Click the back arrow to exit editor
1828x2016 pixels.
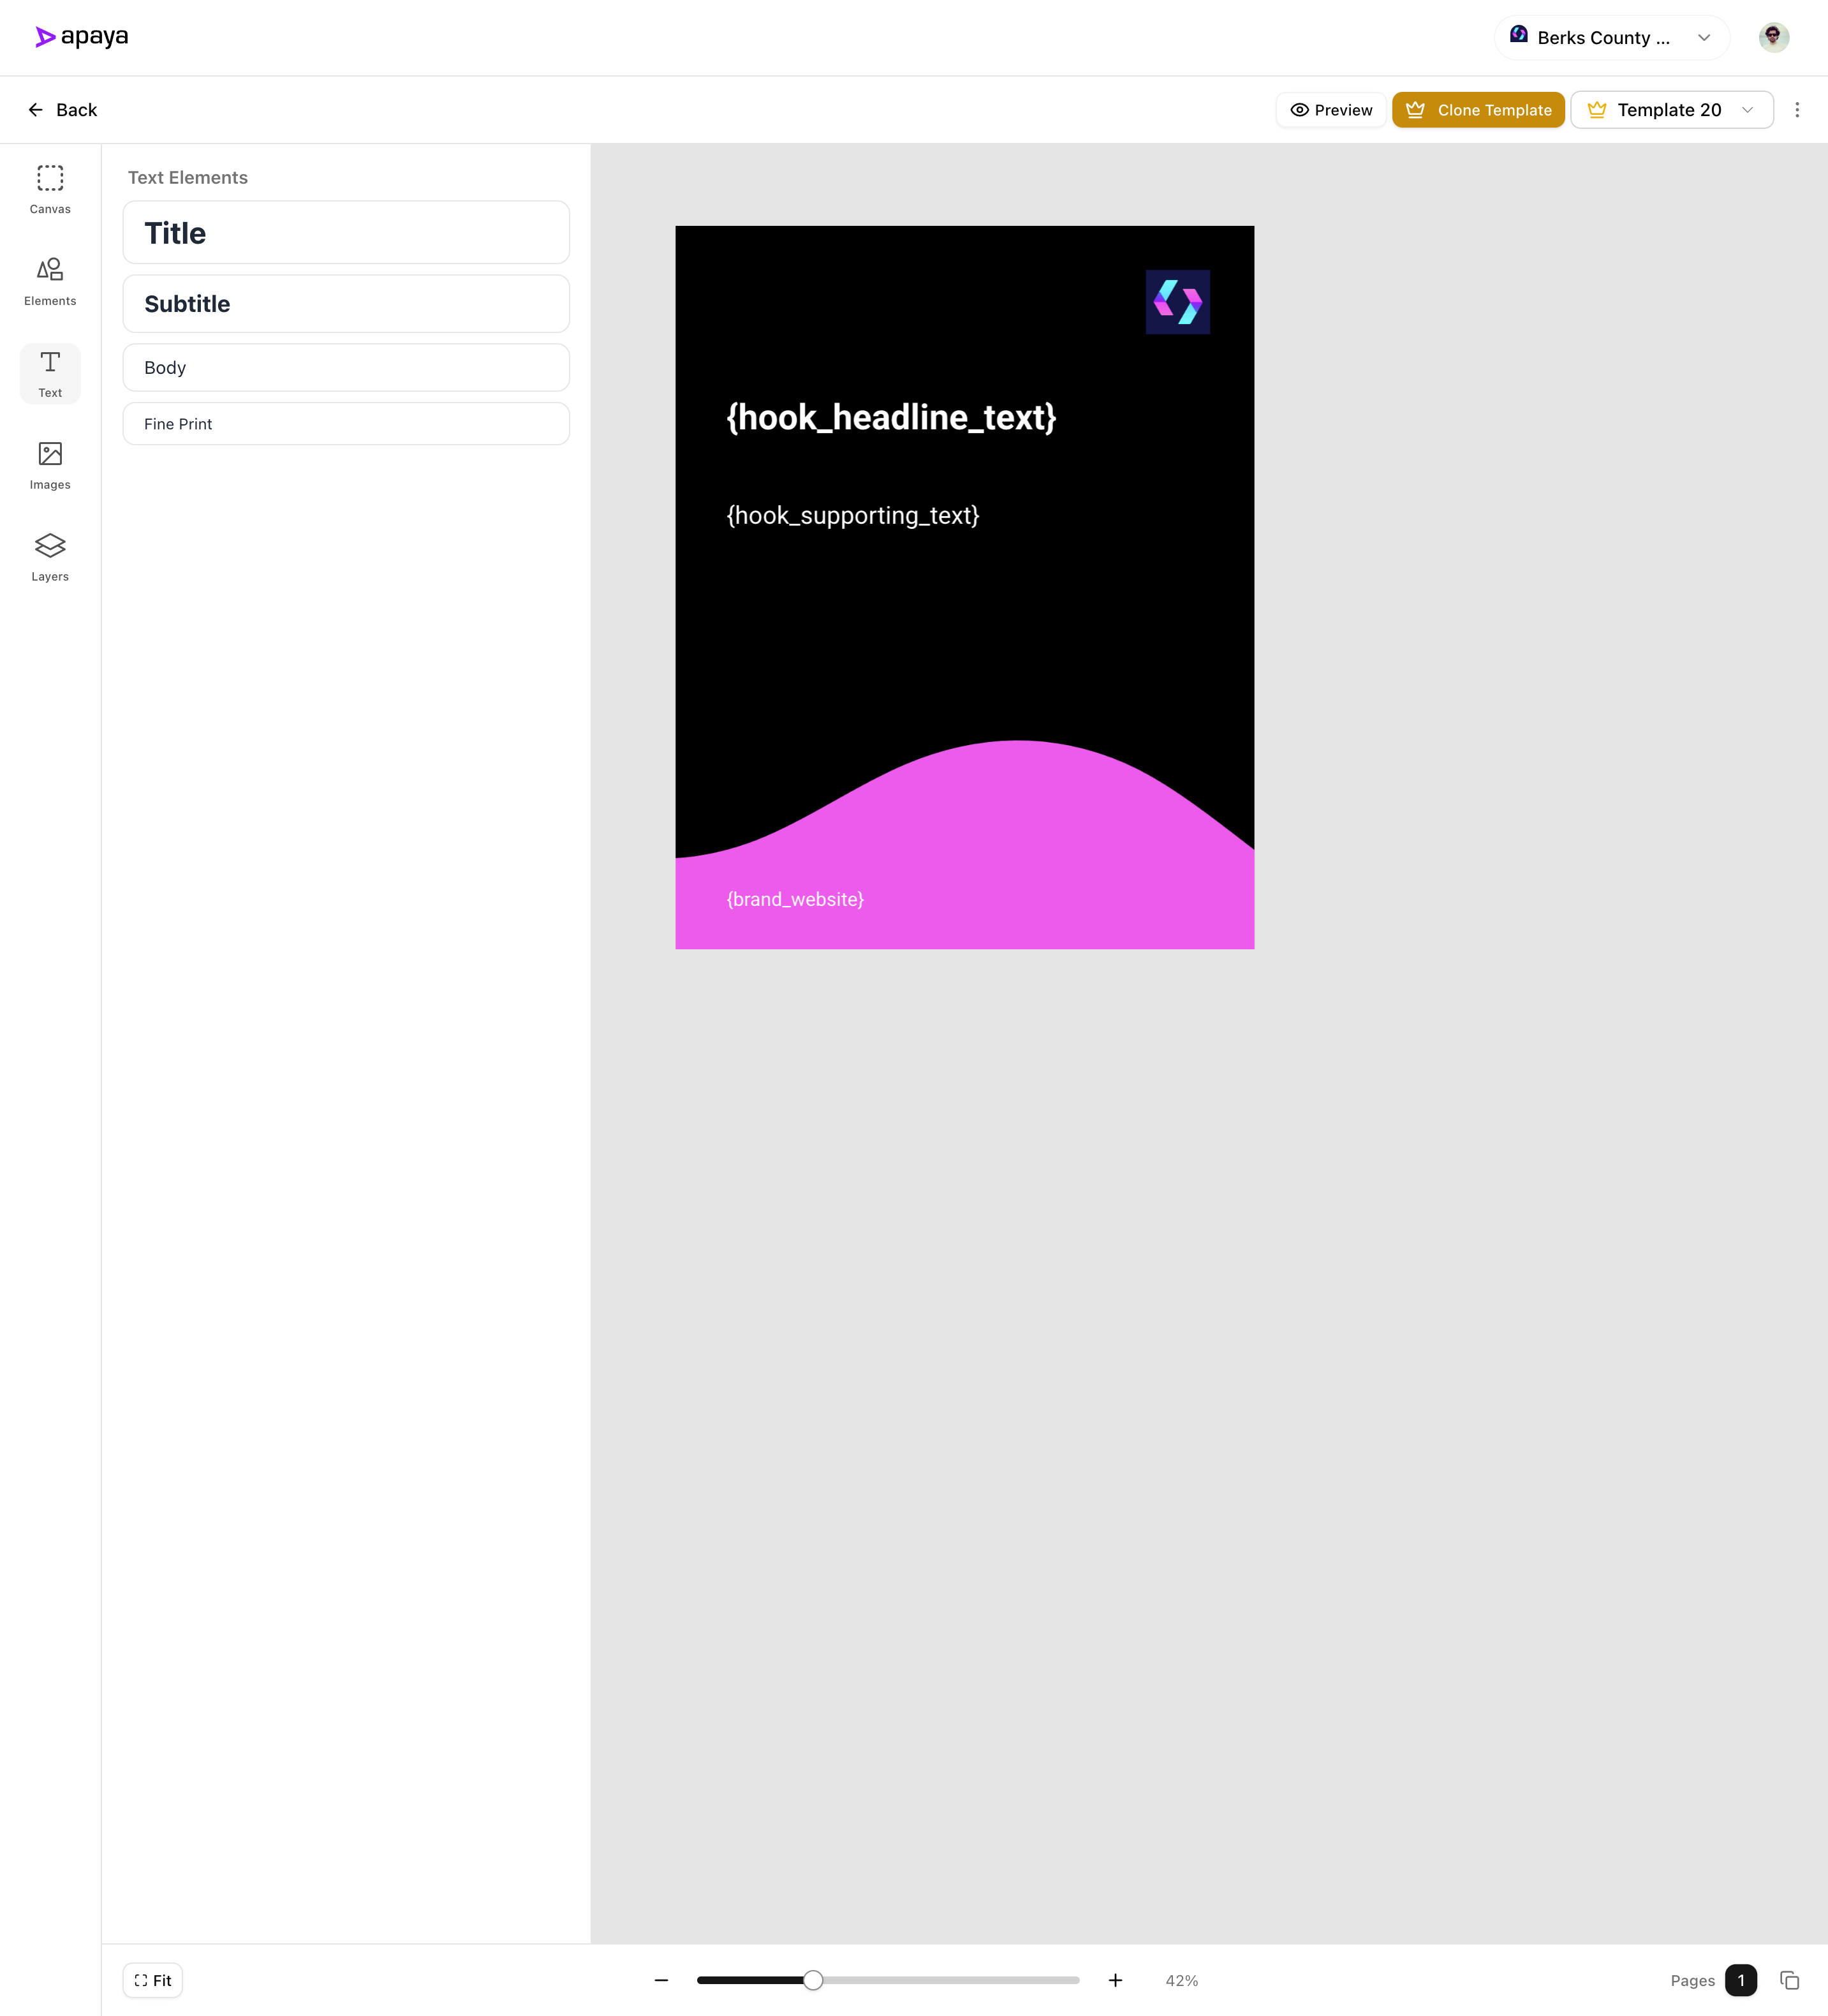(x=36, y=109)
